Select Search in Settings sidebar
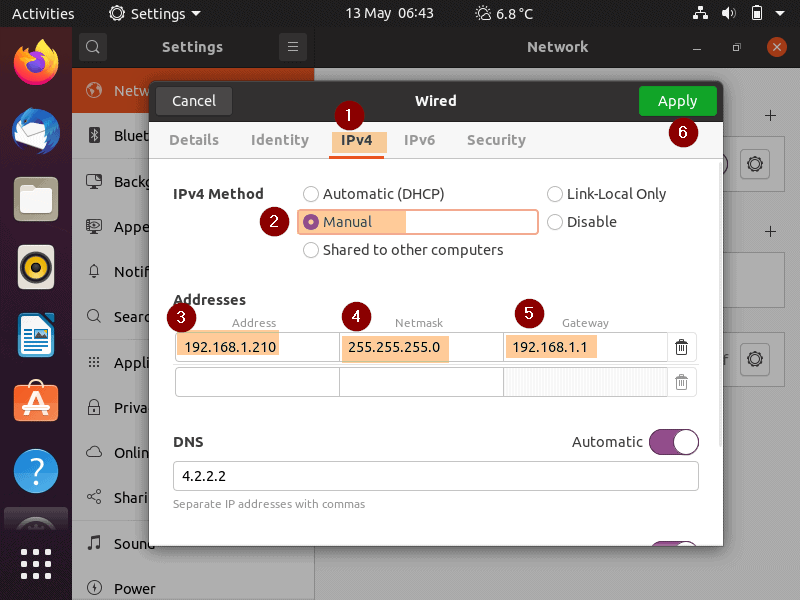The image size is (800, 600). point(111,317)
